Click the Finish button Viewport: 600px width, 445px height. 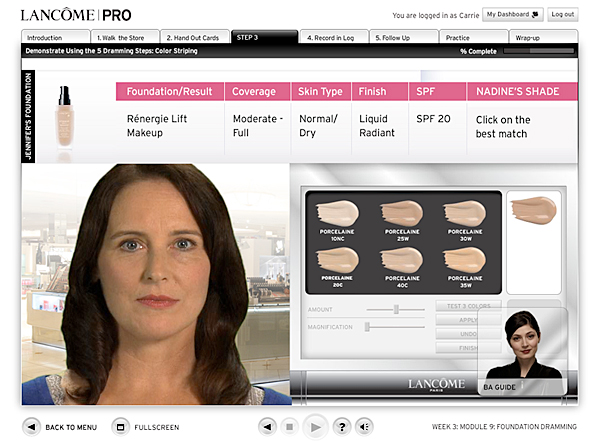(x=468, y=348)
